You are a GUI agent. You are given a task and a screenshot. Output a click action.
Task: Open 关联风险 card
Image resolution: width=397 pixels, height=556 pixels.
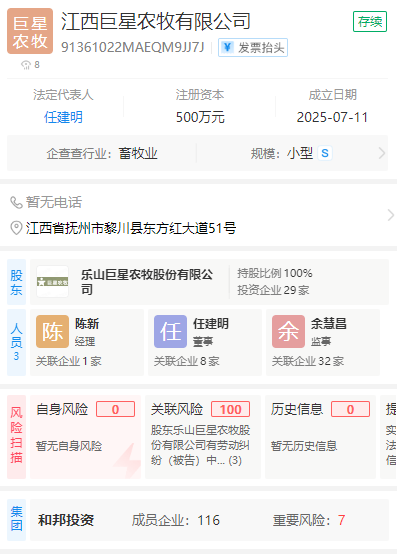pos(203,437)
